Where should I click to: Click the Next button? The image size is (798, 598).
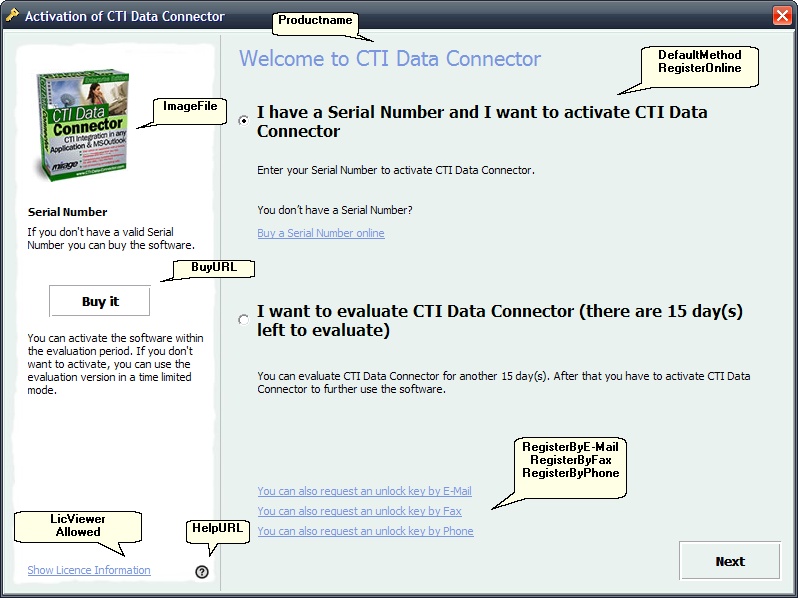[x=729, y=561]
